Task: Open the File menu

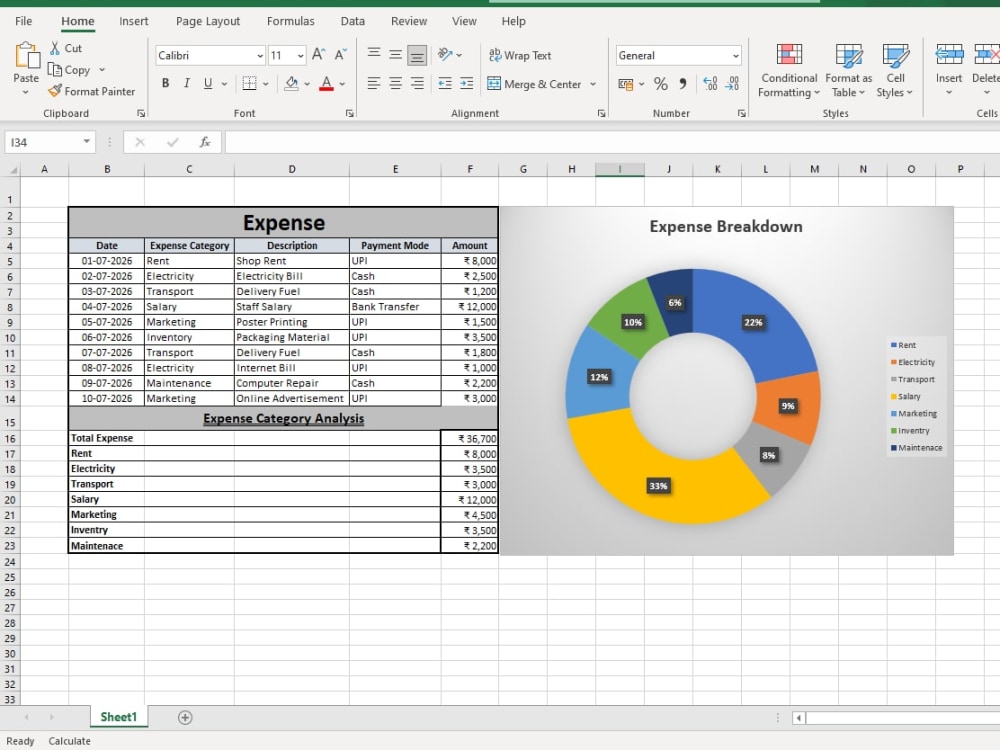Action: click(x=24, y=21)
